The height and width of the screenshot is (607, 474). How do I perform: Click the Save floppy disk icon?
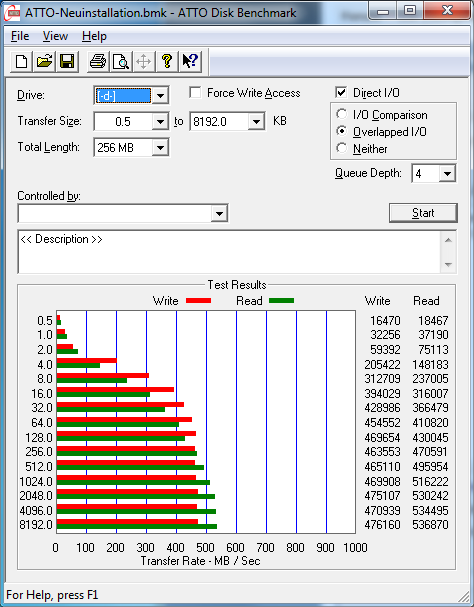(x=67, y=62)
